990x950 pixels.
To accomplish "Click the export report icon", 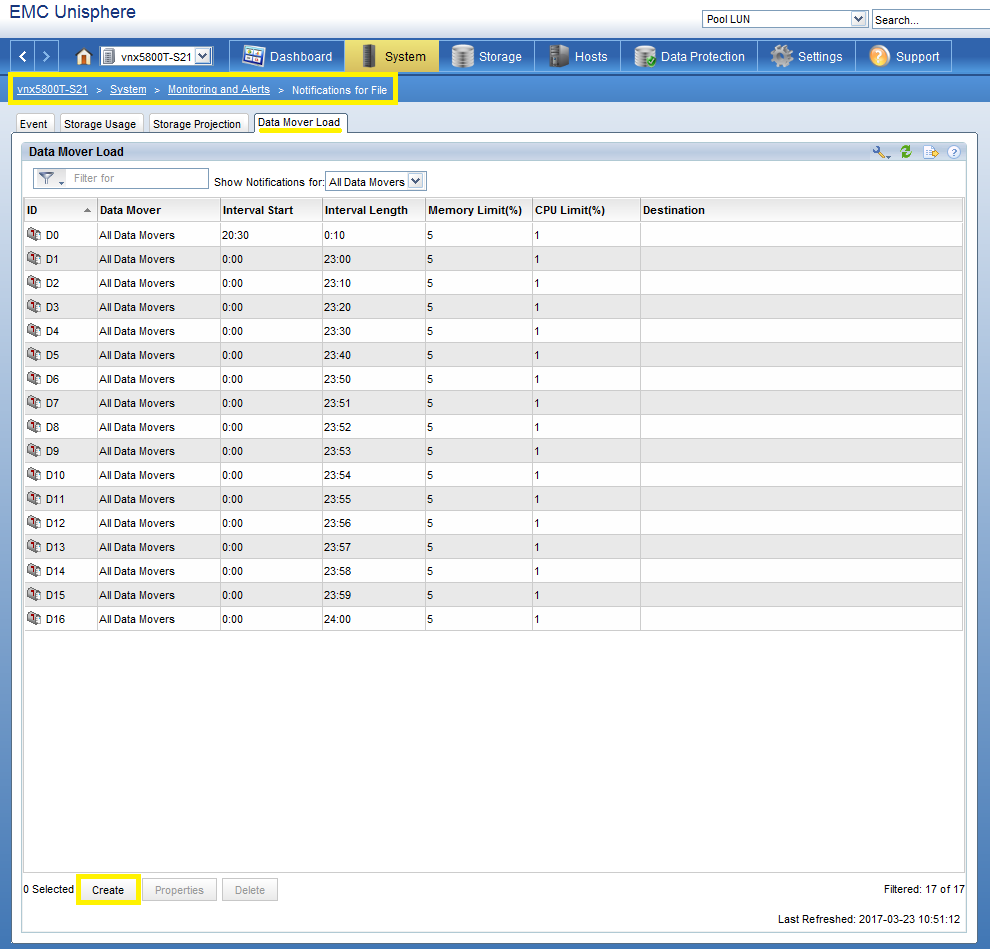I will (931, 152).
